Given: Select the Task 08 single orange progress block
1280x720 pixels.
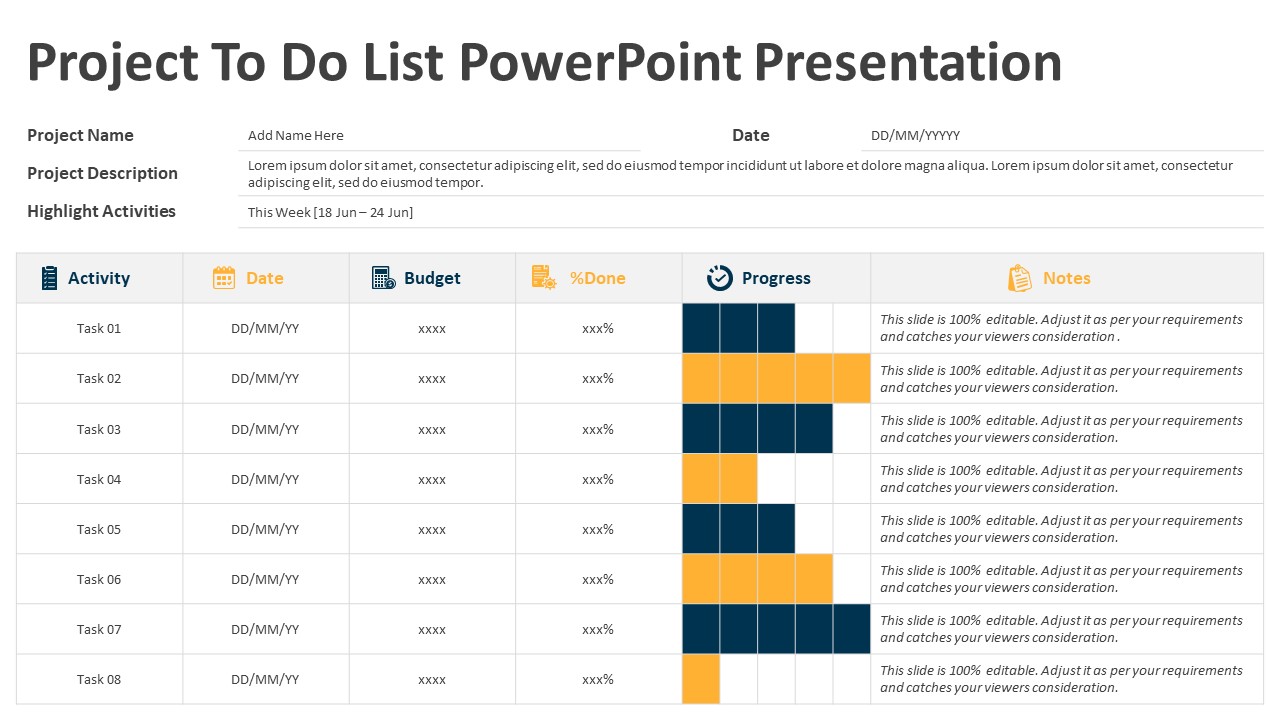Looking at the screenshot, I should [x=701, y=679].
